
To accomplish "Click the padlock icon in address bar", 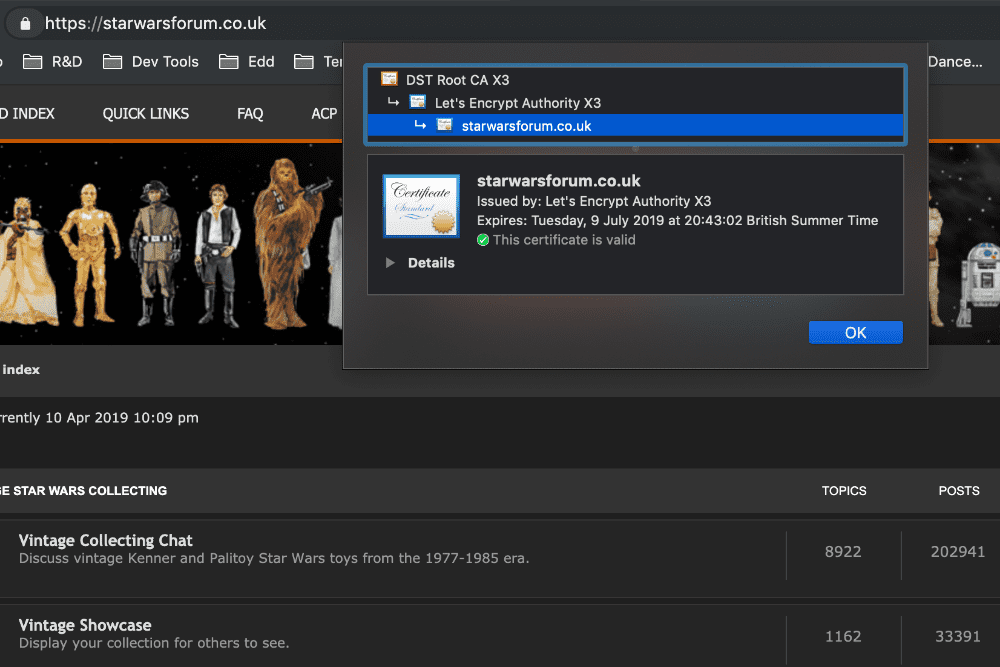I will (x=25, y=24).
